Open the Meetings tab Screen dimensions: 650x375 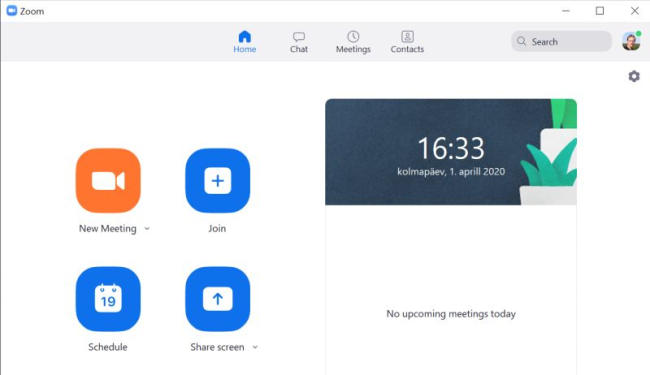click(x=353, y=42)
